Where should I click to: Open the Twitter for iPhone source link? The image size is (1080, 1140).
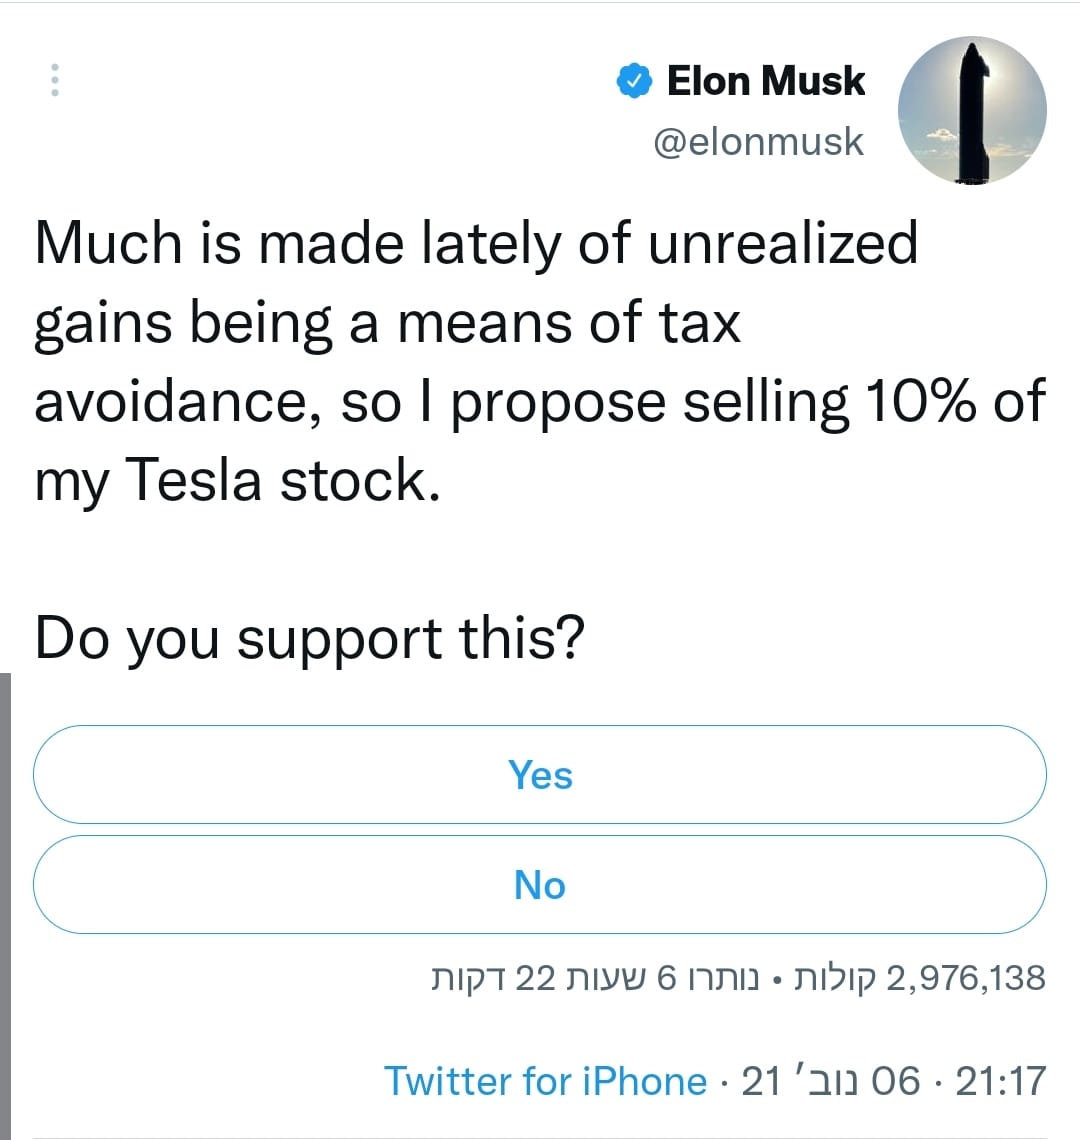[x=545, y=1081]
